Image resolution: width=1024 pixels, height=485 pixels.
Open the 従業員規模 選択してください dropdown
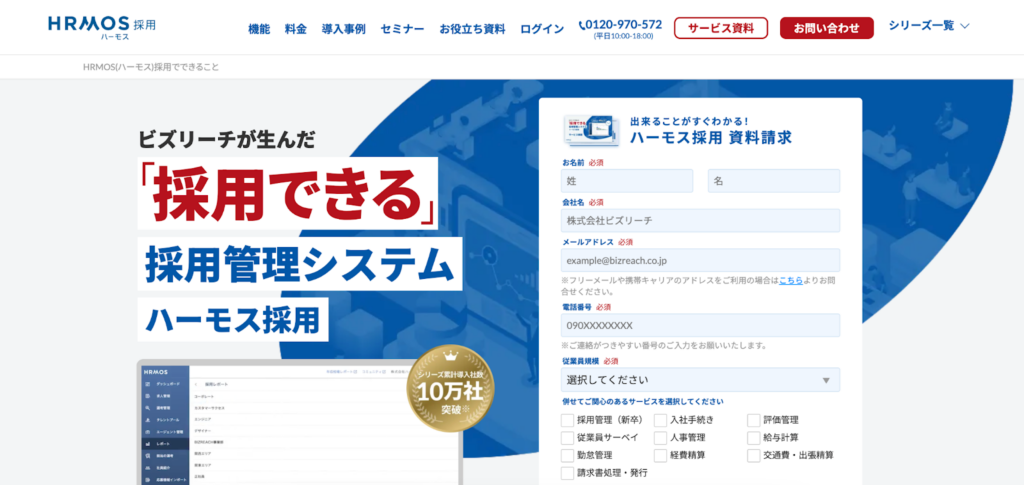point(700,380)
